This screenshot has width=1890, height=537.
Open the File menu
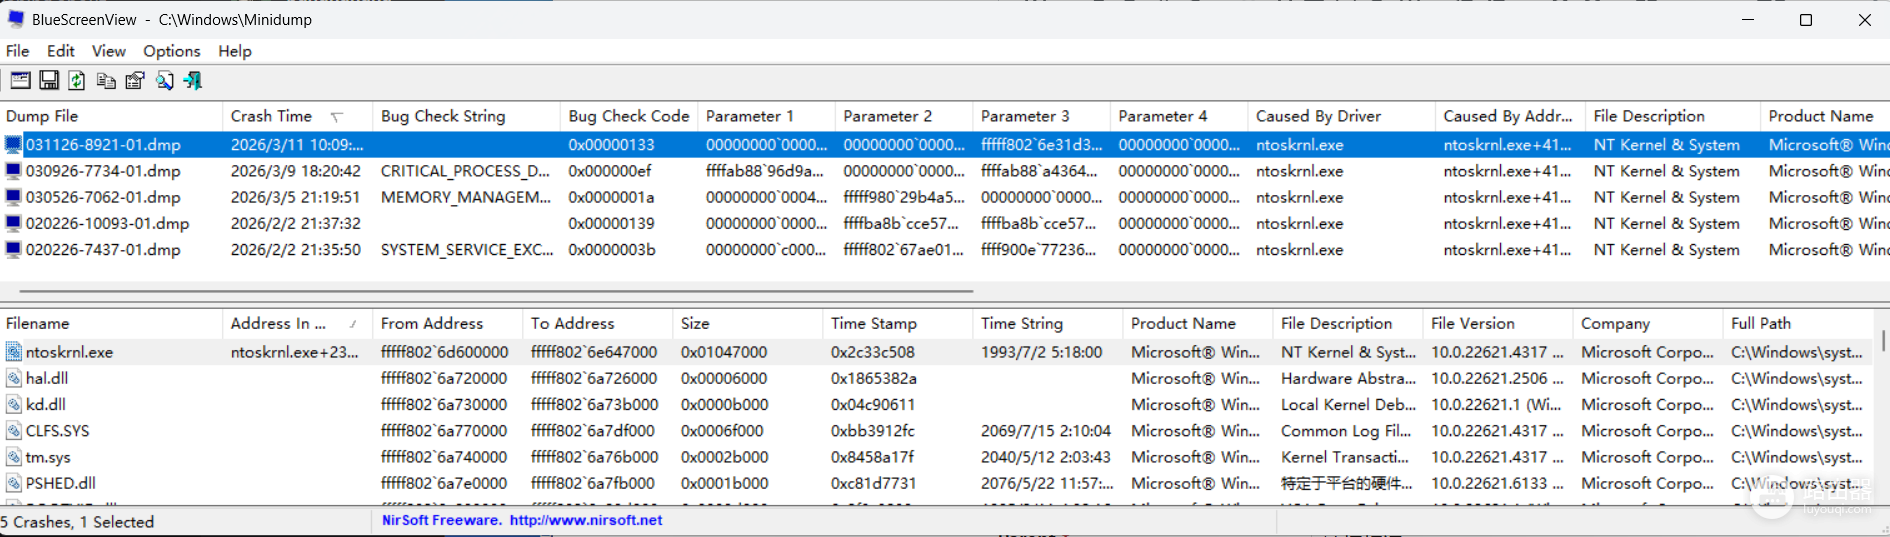coord(18,51)
